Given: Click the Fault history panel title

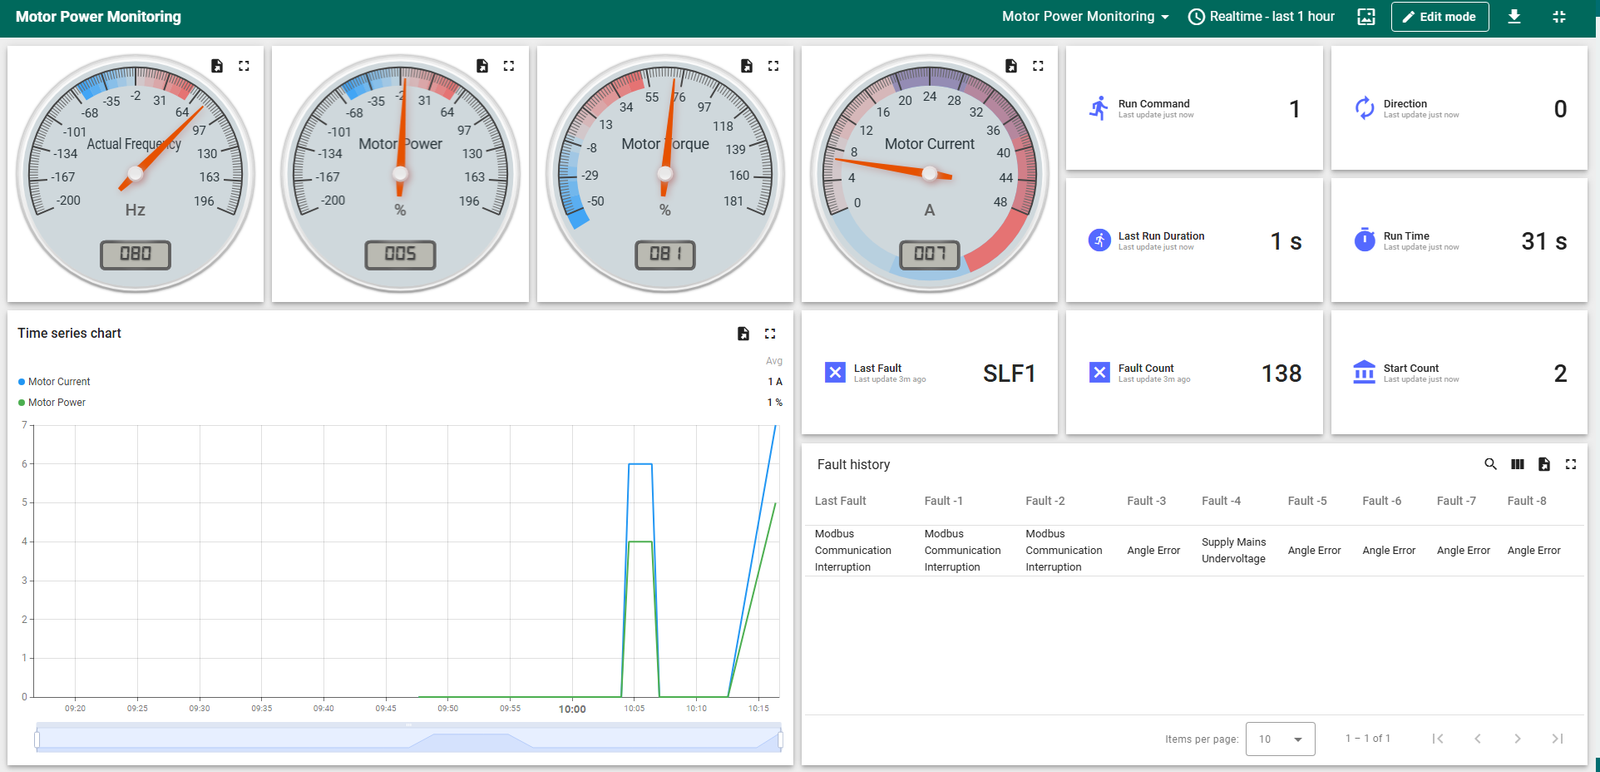Looking at the screenshot, I should (853, 465).
